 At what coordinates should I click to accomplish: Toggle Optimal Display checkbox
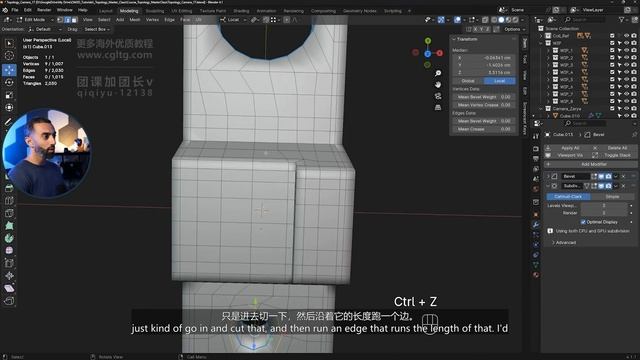(583, 222)
